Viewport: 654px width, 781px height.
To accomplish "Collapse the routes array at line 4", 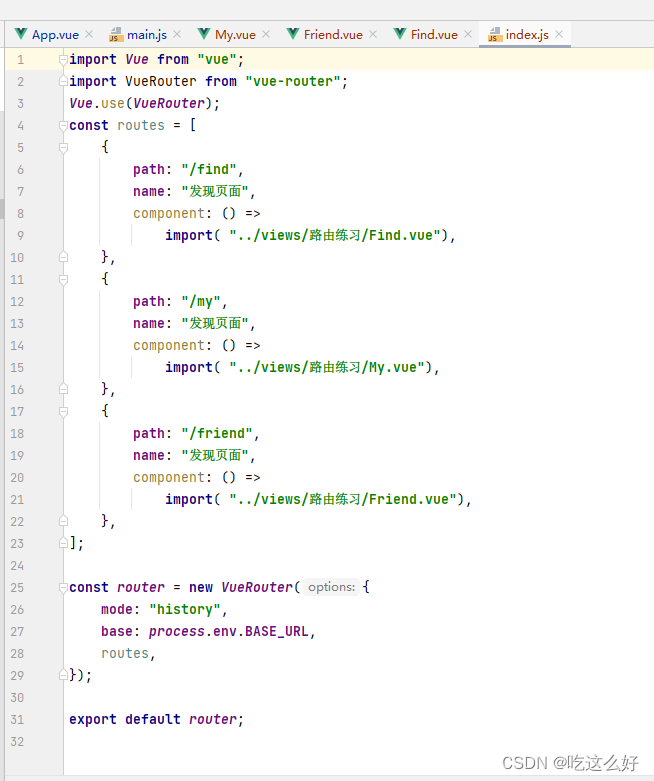I will coord(63,126).
